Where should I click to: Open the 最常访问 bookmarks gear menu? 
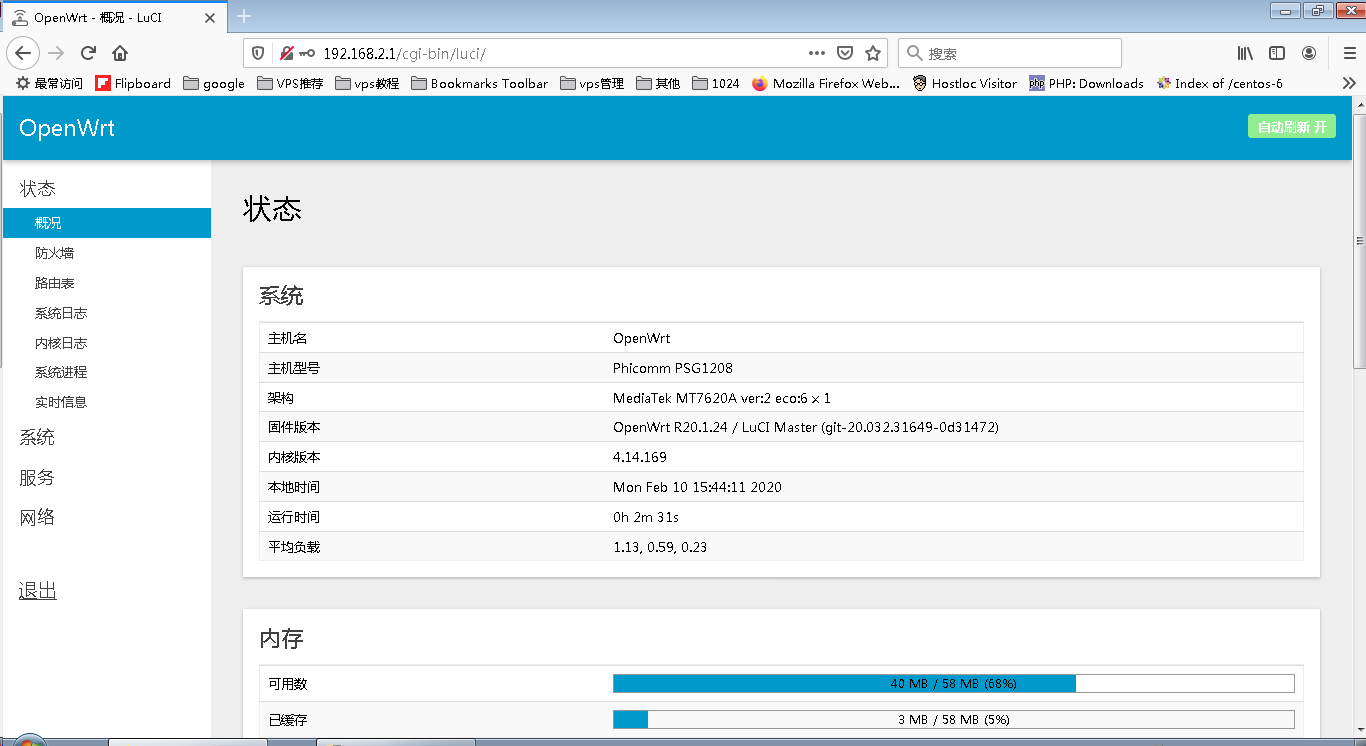[x=49, y=83]
